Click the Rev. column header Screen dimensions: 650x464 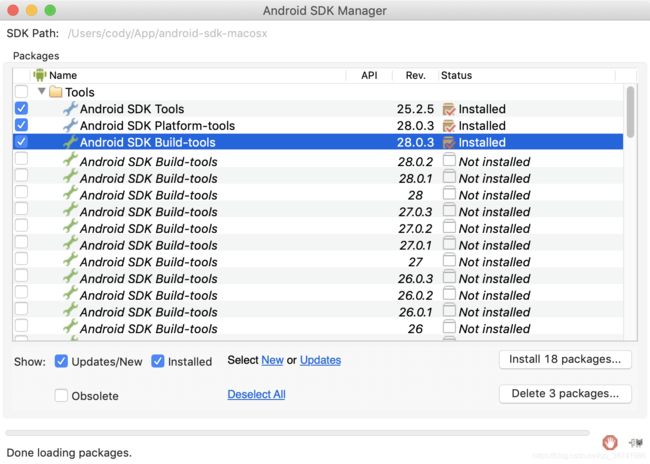click(415, 75)
